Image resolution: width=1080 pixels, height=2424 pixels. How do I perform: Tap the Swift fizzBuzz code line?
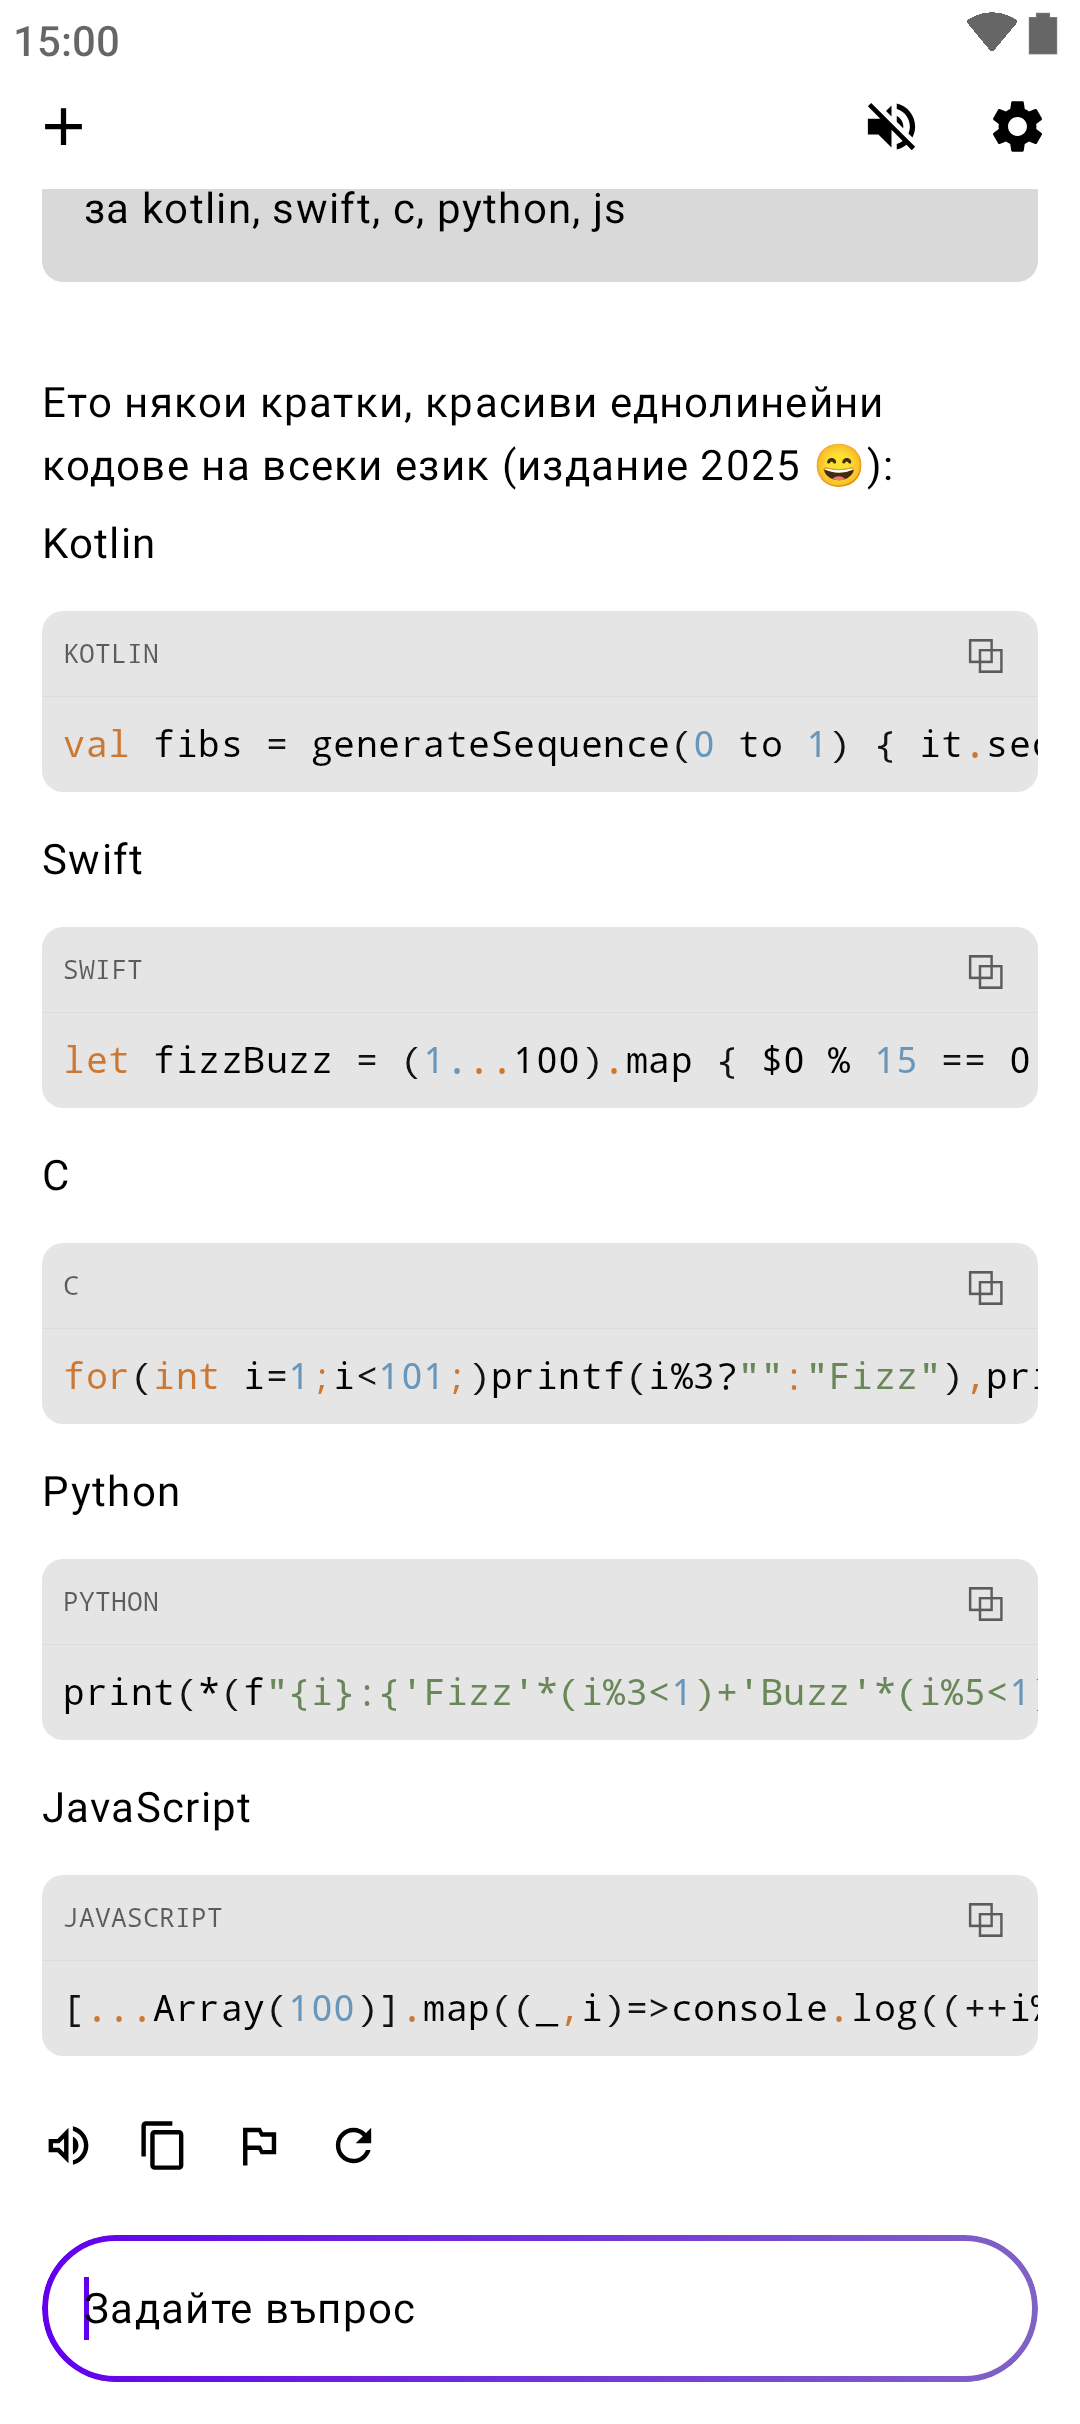point(540,1061)
